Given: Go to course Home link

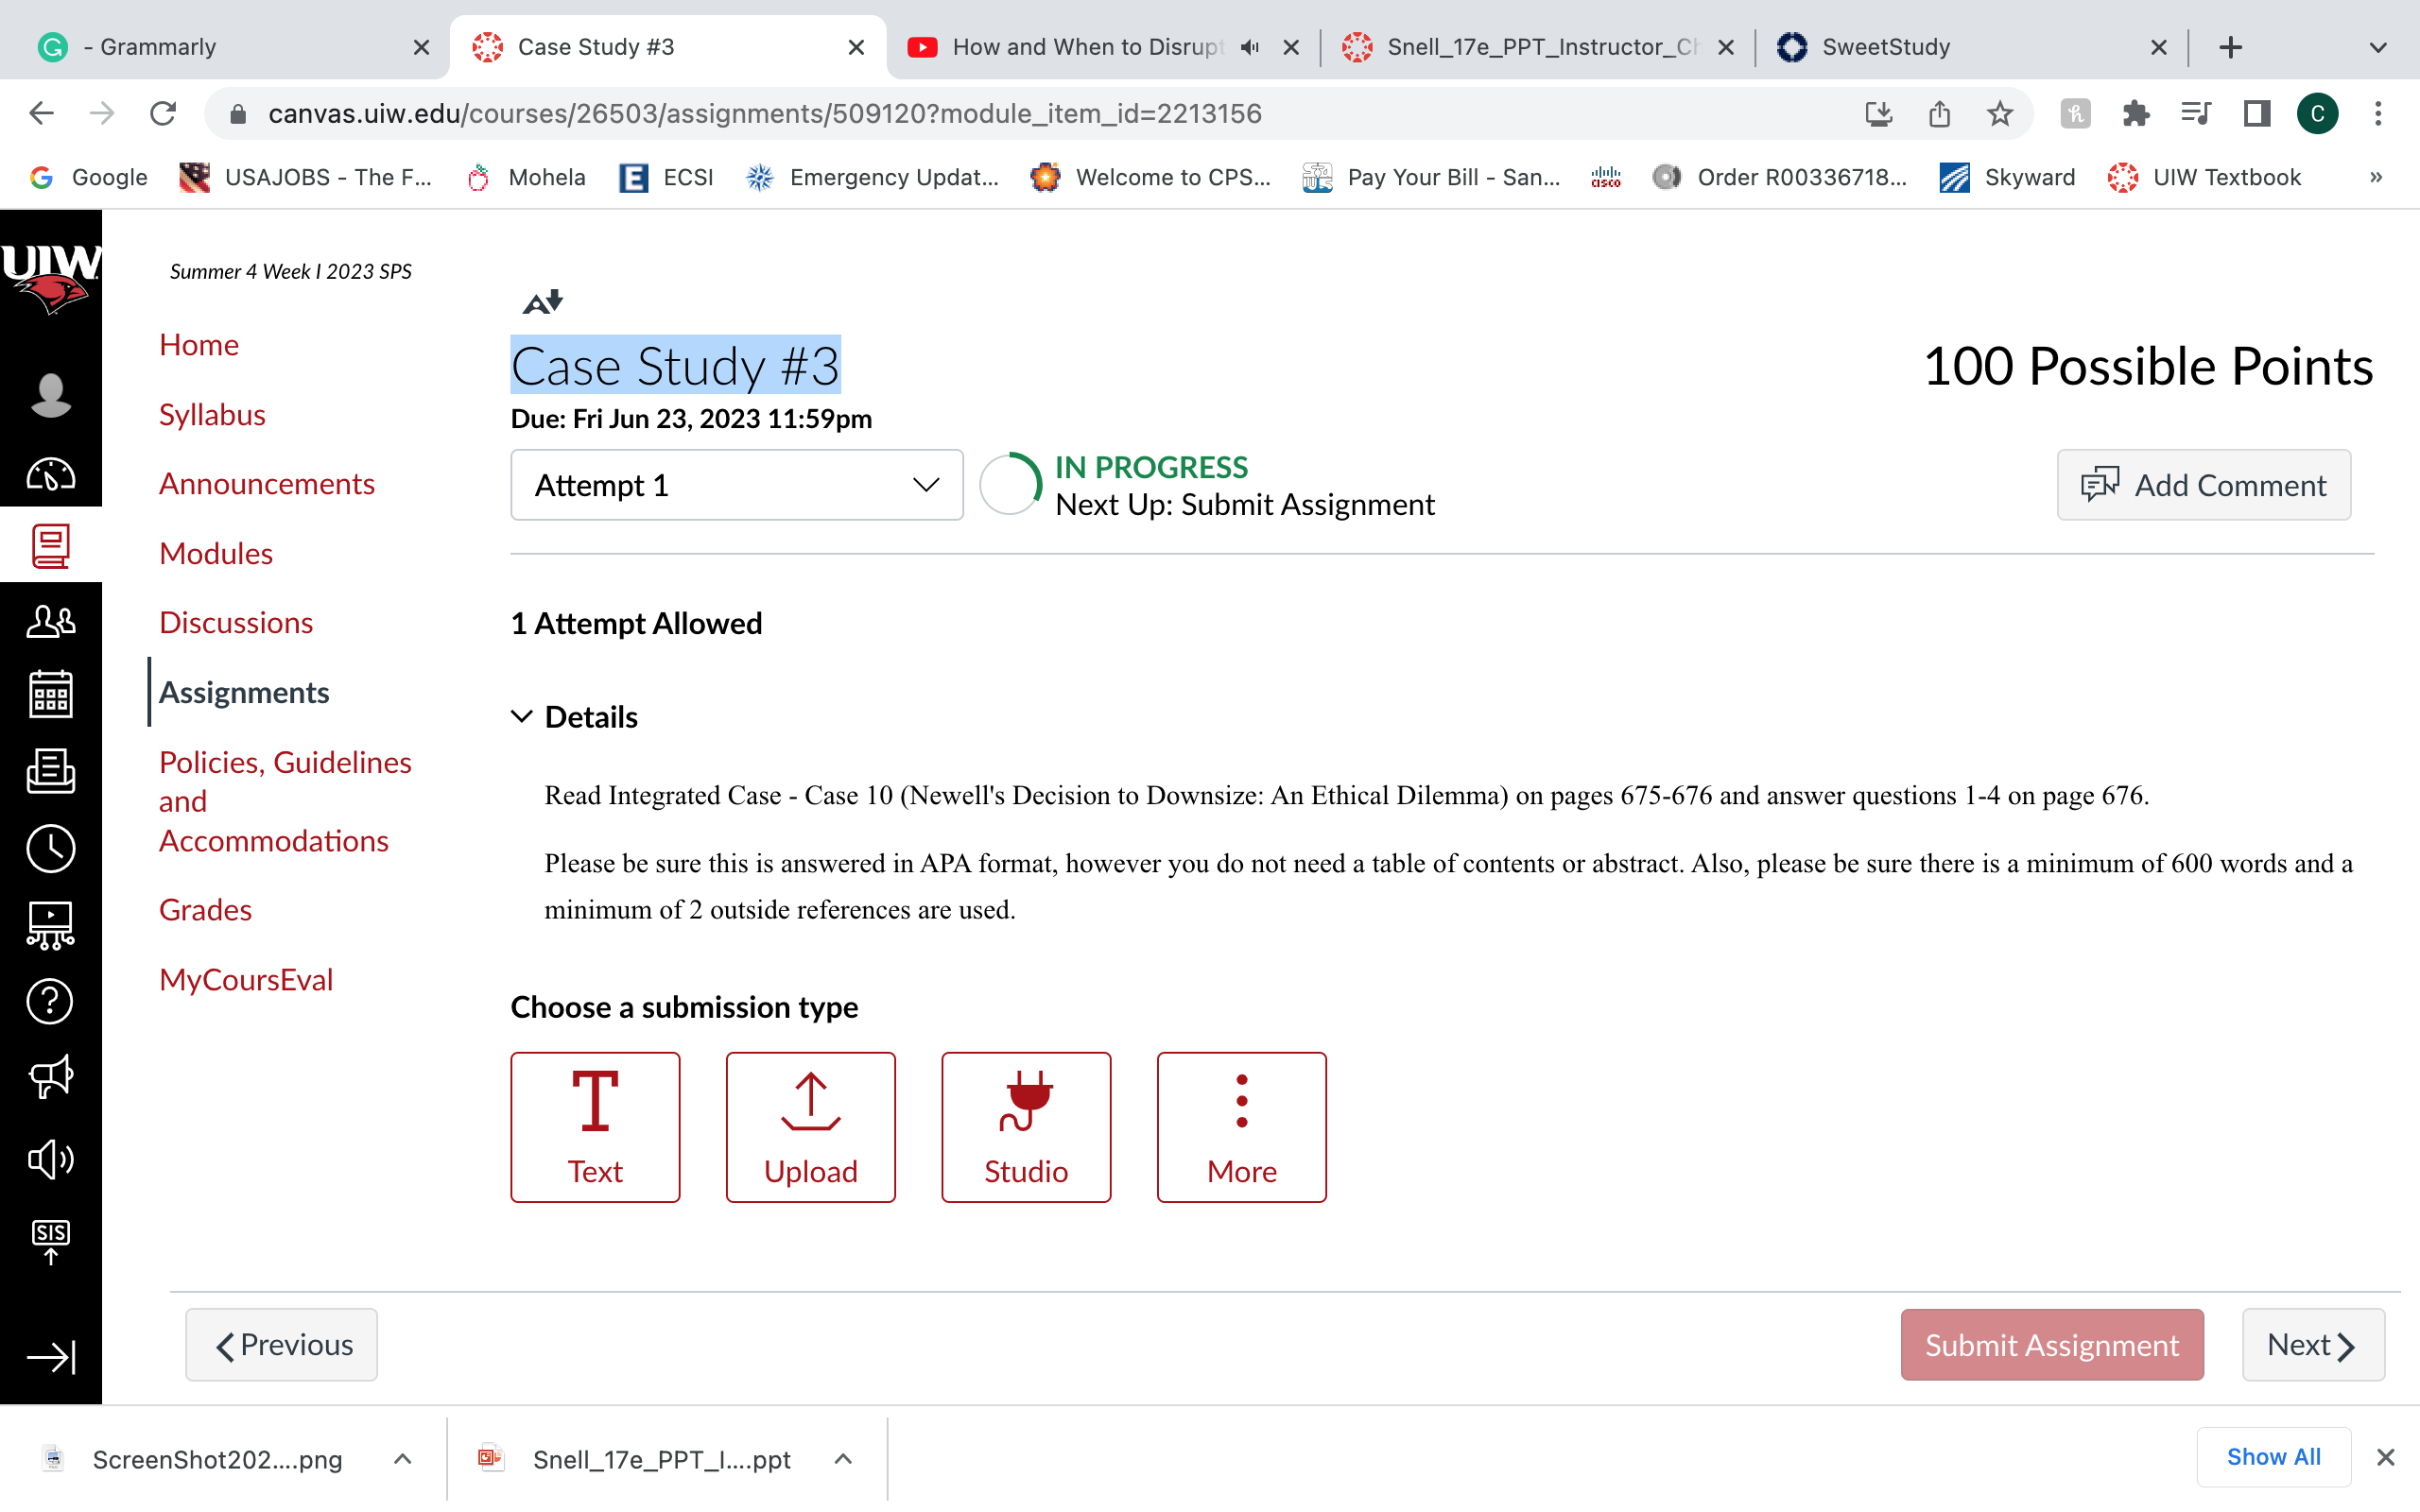Looking at the screenshot, I should [199, 345].
